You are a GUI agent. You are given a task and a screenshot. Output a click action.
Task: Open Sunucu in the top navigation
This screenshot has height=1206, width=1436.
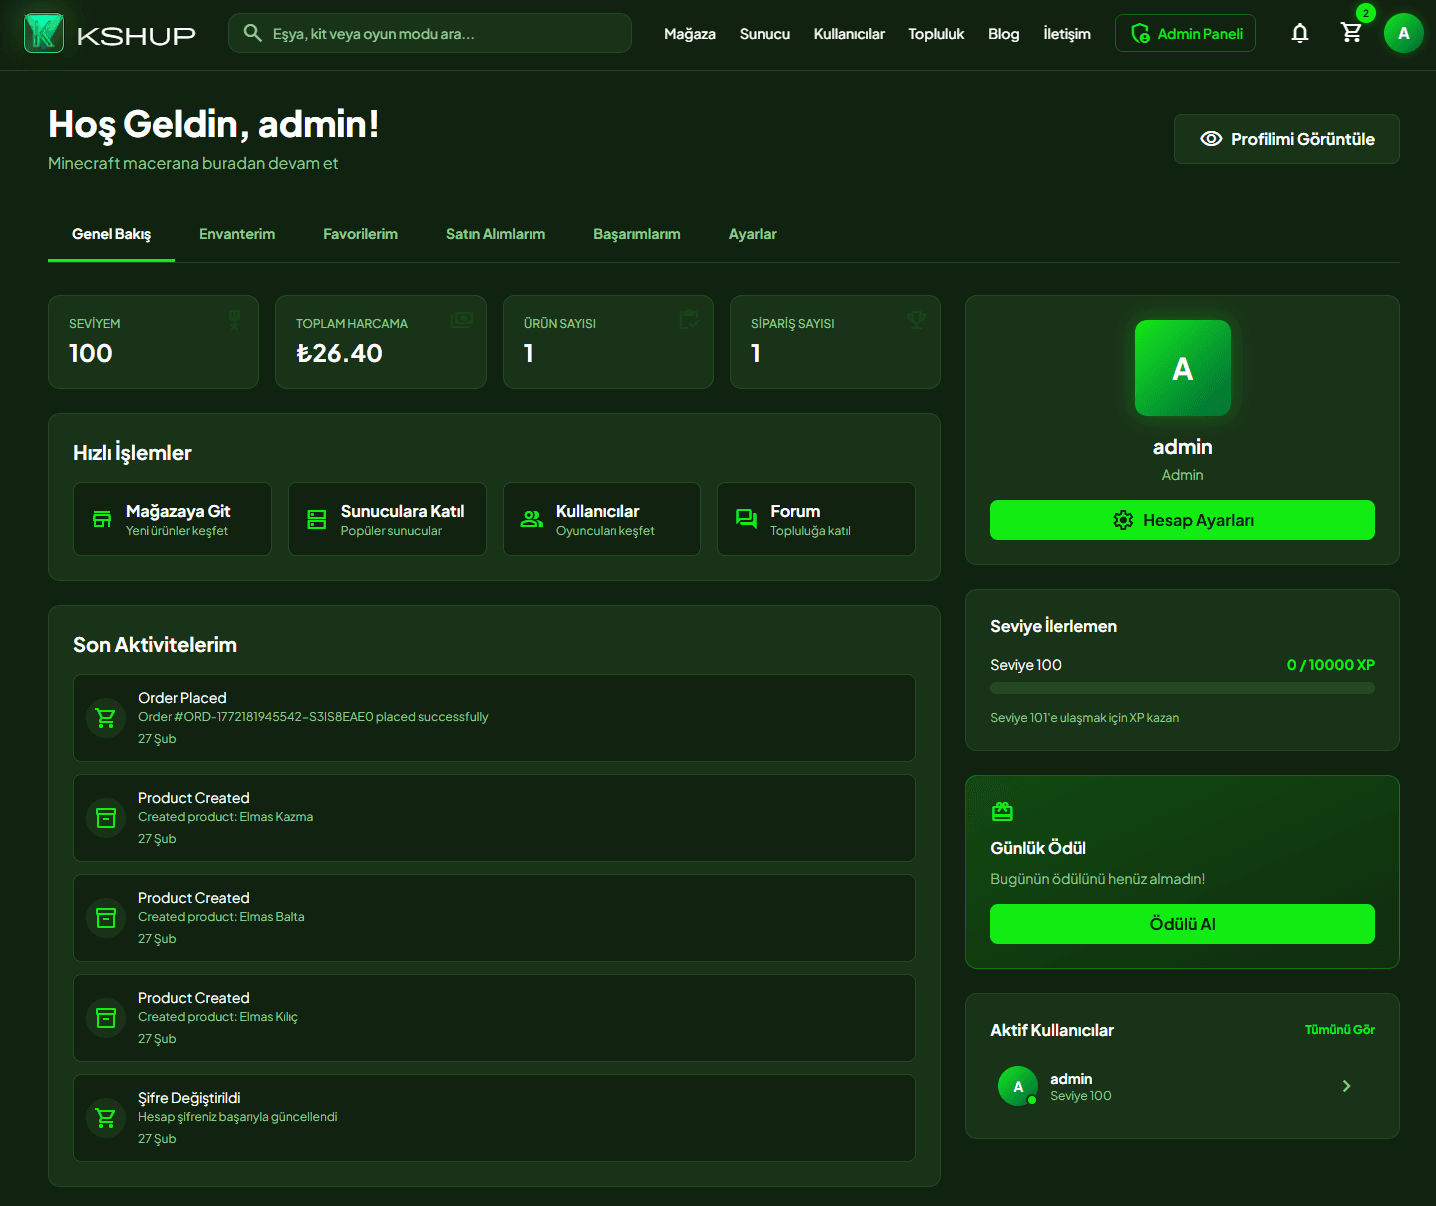[x=765, y=34]
